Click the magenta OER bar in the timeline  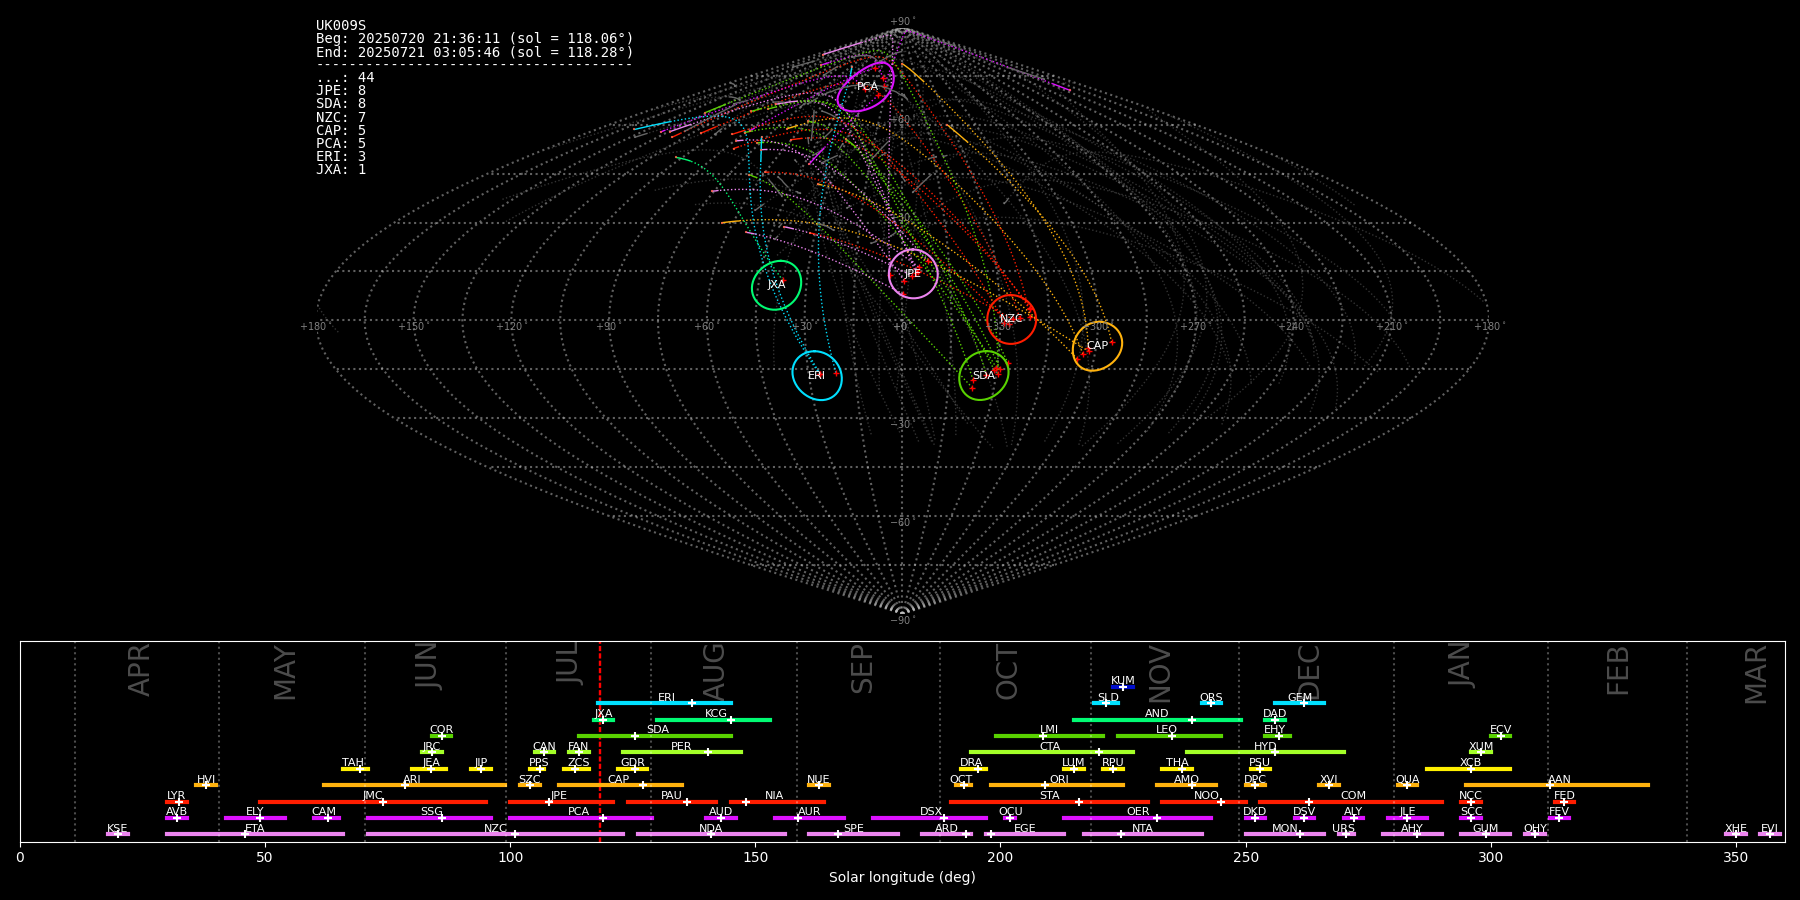click(1137, 818)
